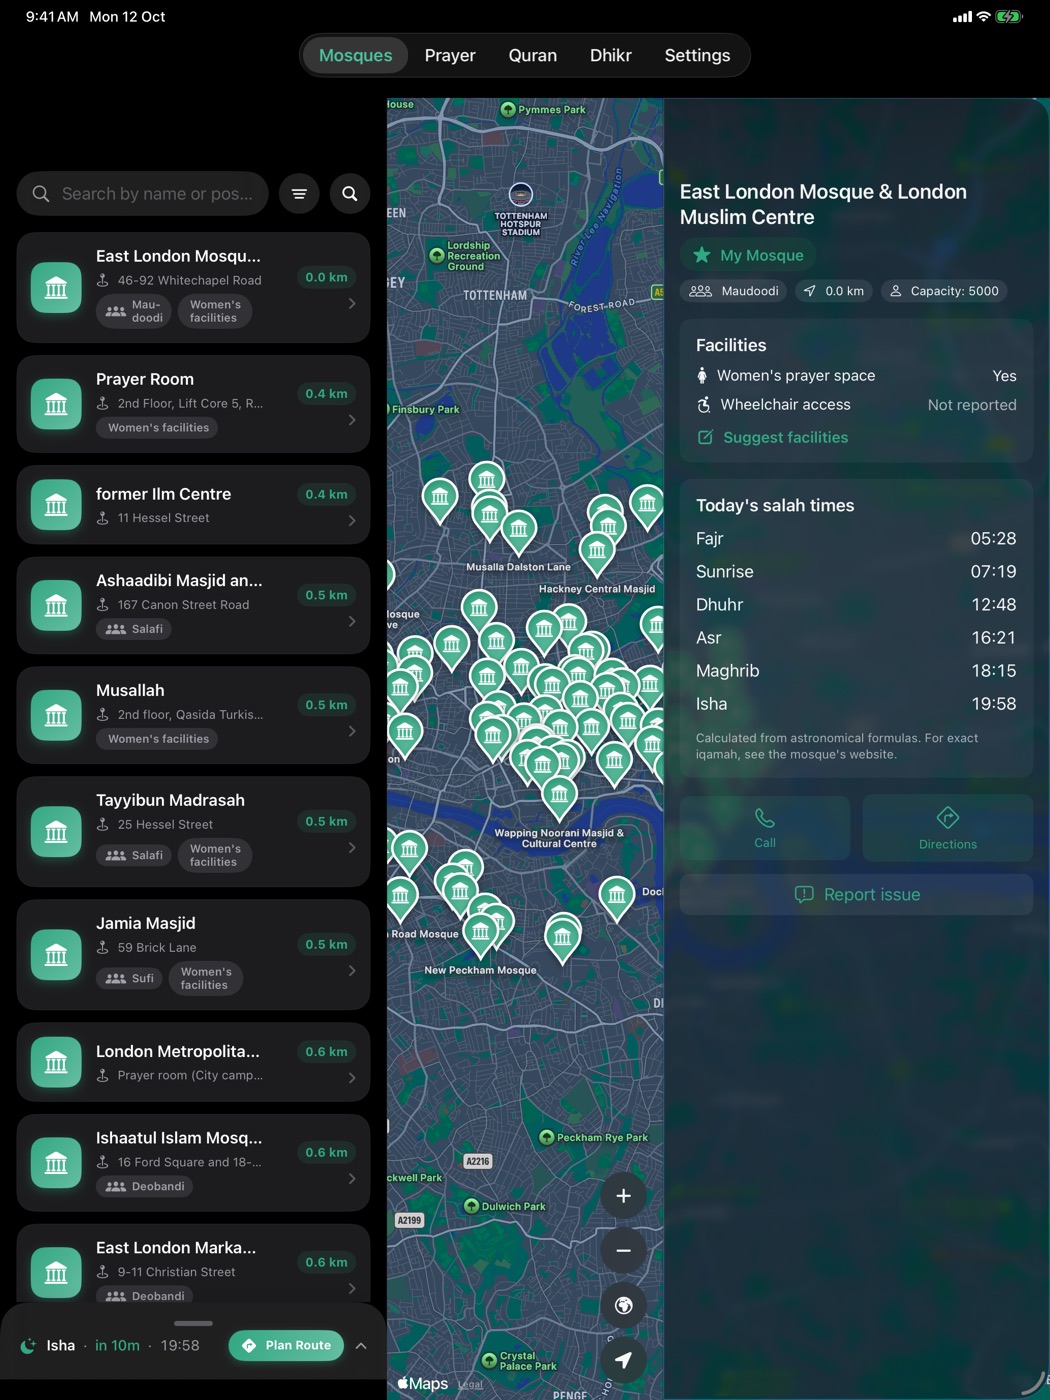Select Musalla Dalston Lane map pin
The image size is (1050, 1400).
tap(518, 530)
